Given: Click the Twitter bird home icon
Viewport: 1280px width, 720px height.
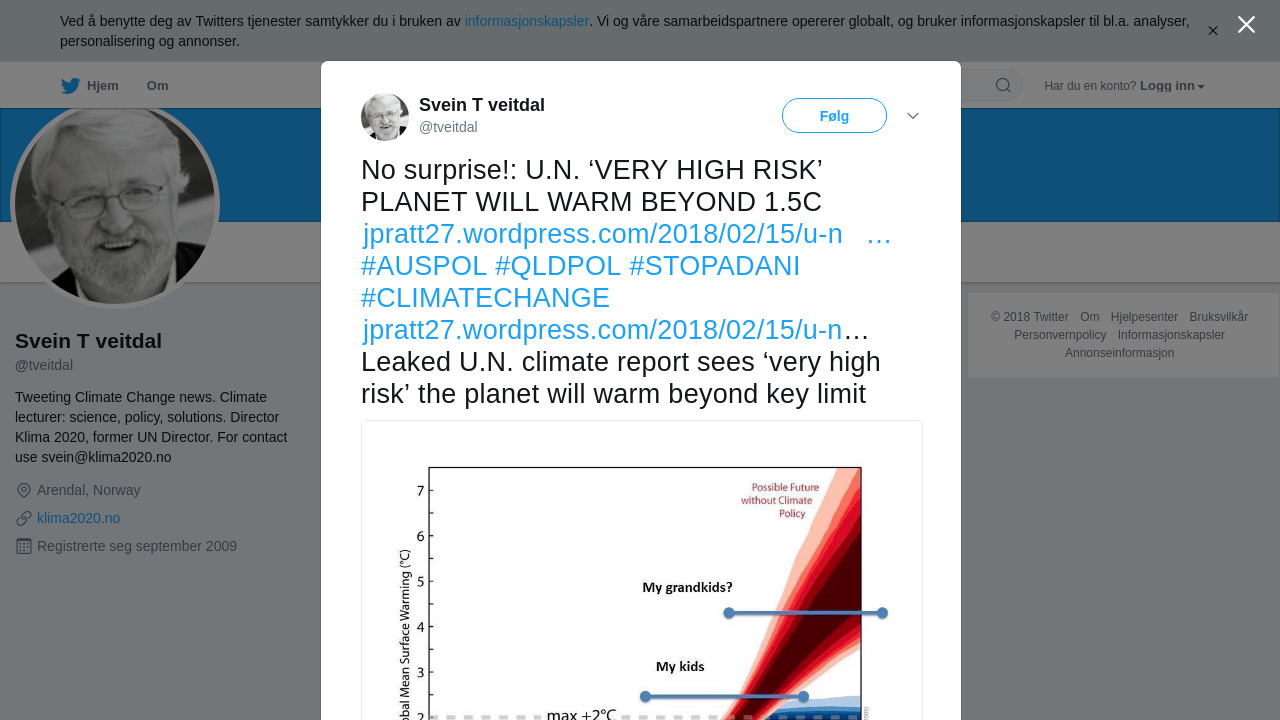Looking at the screenshot, I should coord(70,86).
